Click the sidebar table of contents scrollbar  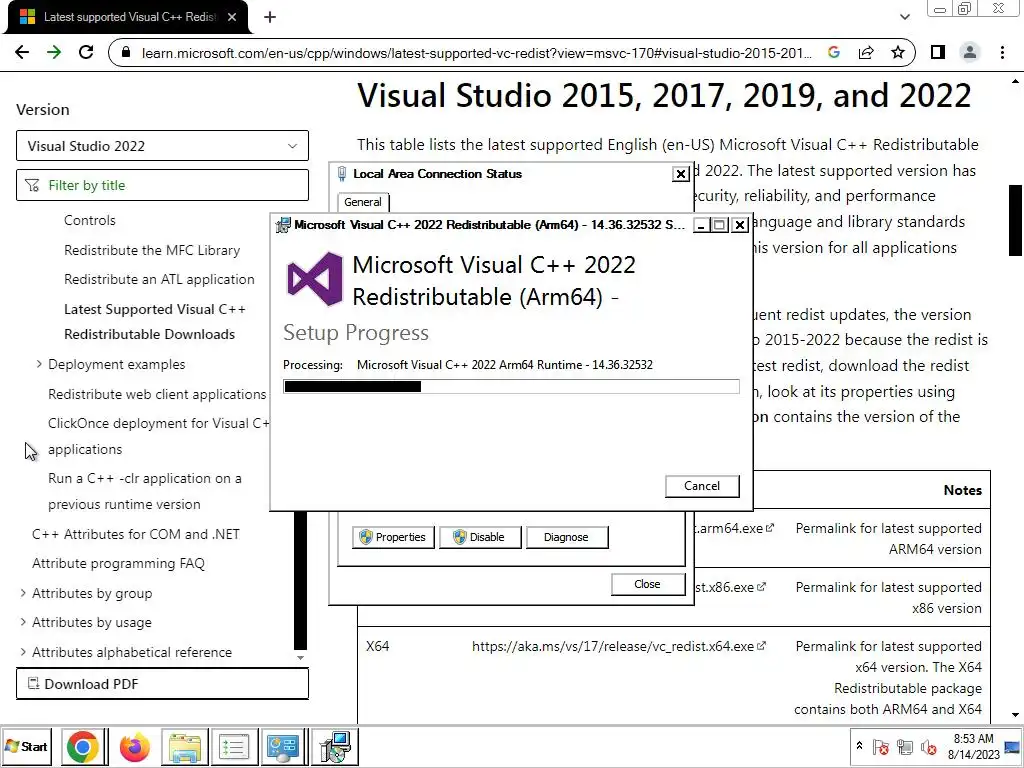300,581
